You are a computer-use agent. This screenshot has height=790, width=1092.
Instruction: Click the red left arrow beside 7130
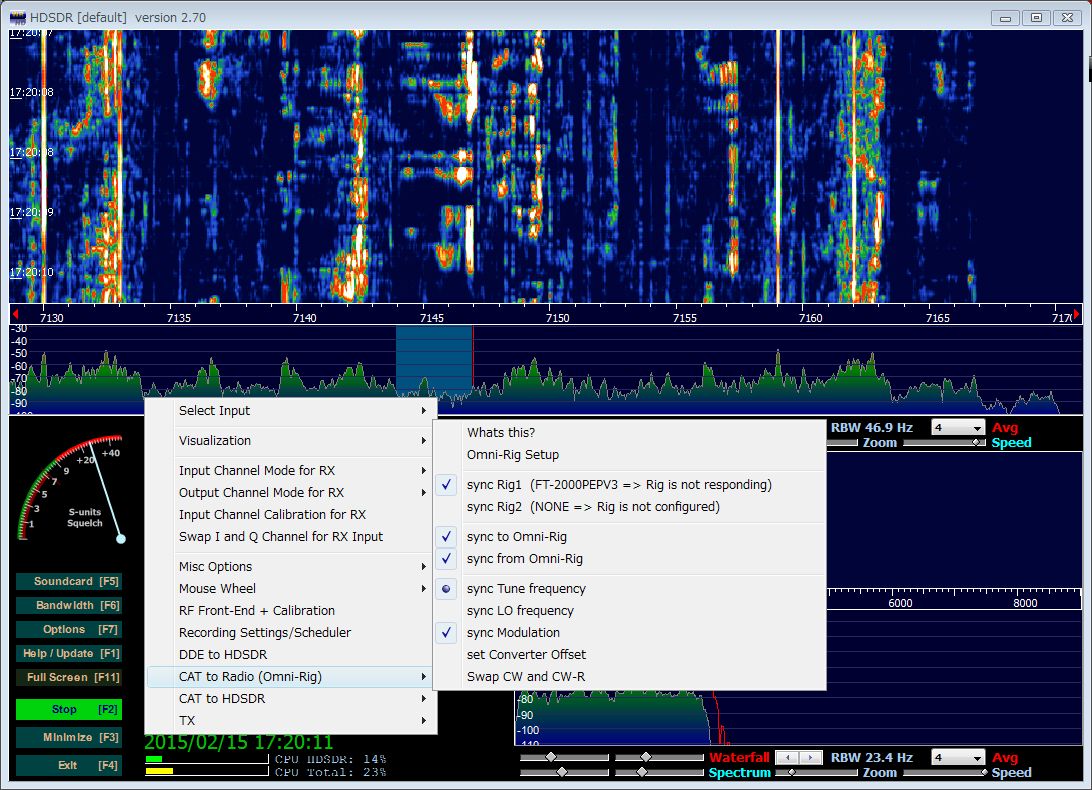15,314
